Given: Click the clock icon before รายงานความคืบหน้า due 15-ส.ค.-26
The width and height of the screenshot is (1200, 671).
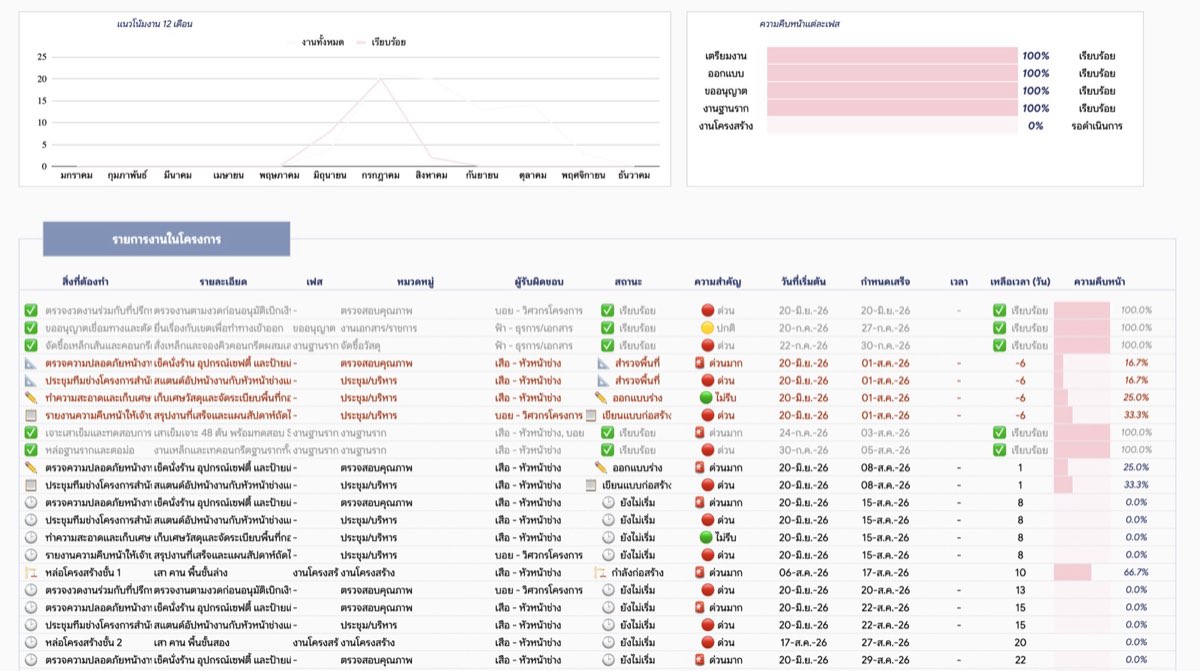Looking at the screenshot, I should click(31, 555).
